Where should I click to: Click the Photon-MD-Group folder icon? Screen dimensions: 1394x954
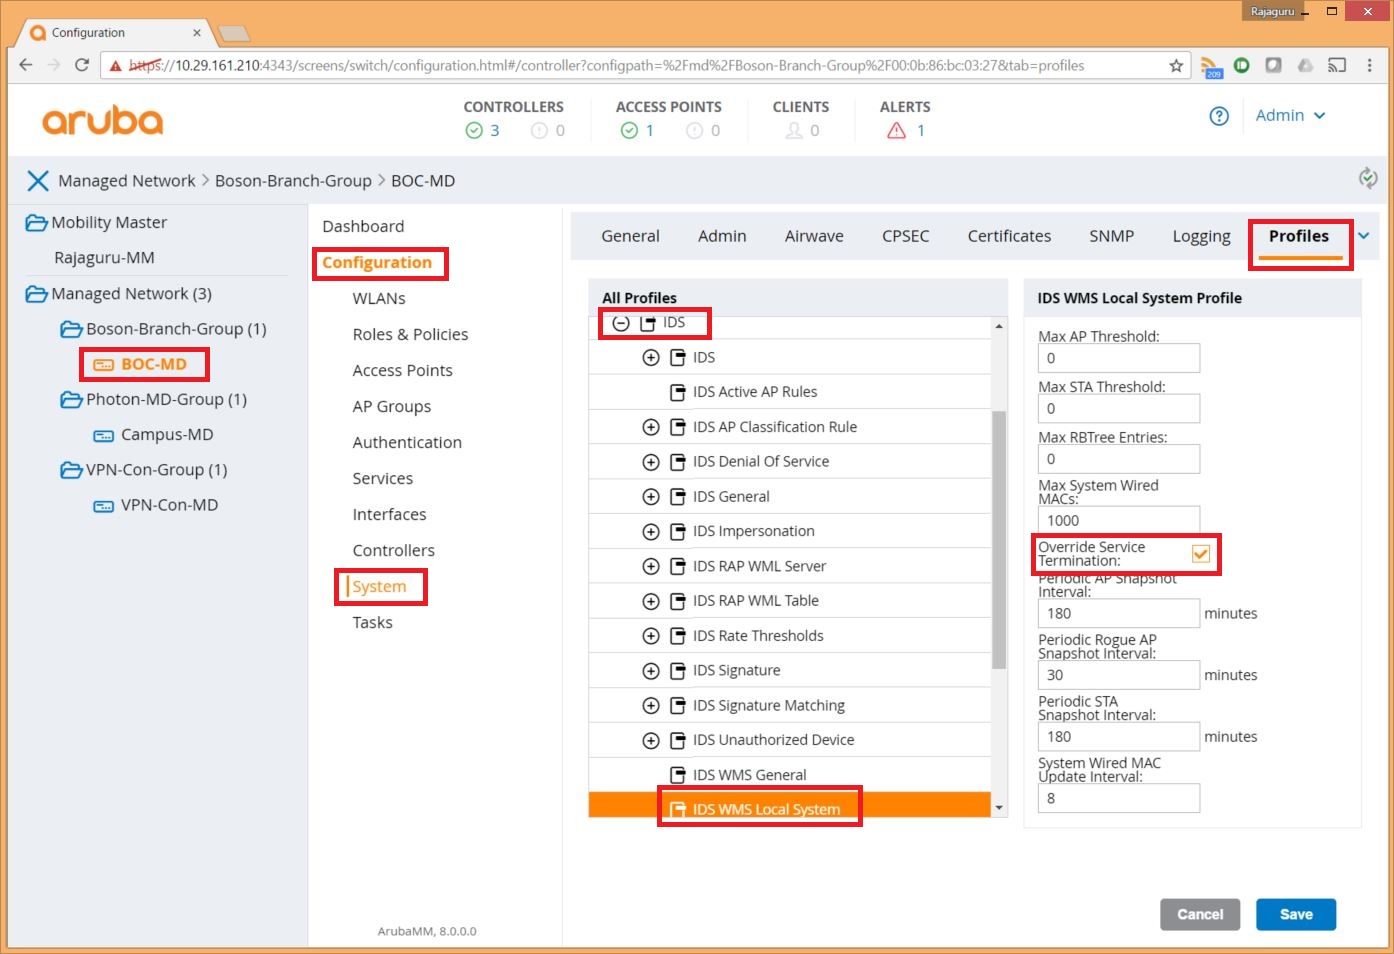(x=71, y=400)
